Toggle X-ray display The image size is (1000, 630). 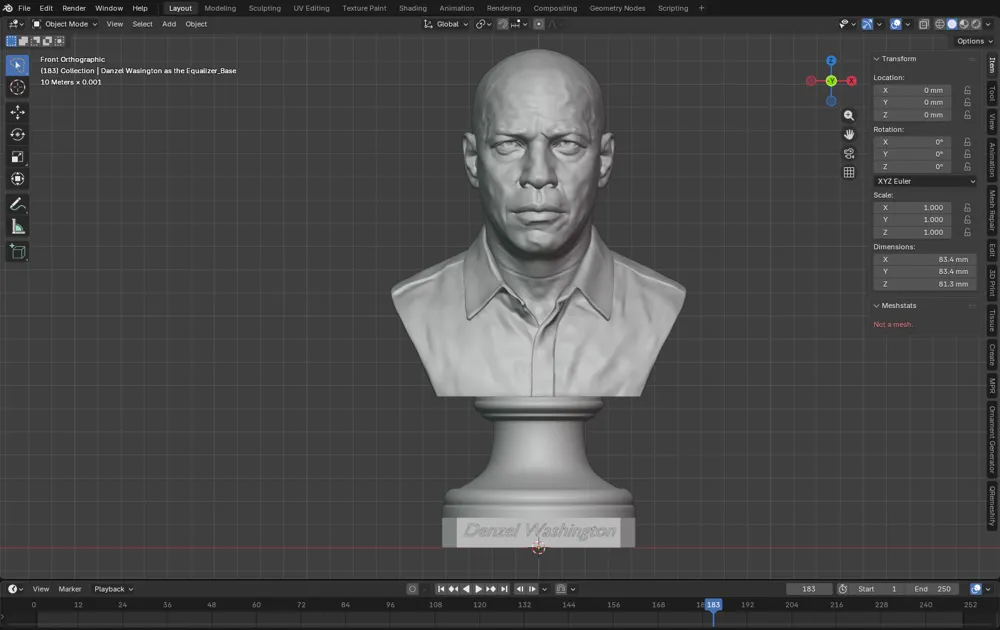coord(923,24)
